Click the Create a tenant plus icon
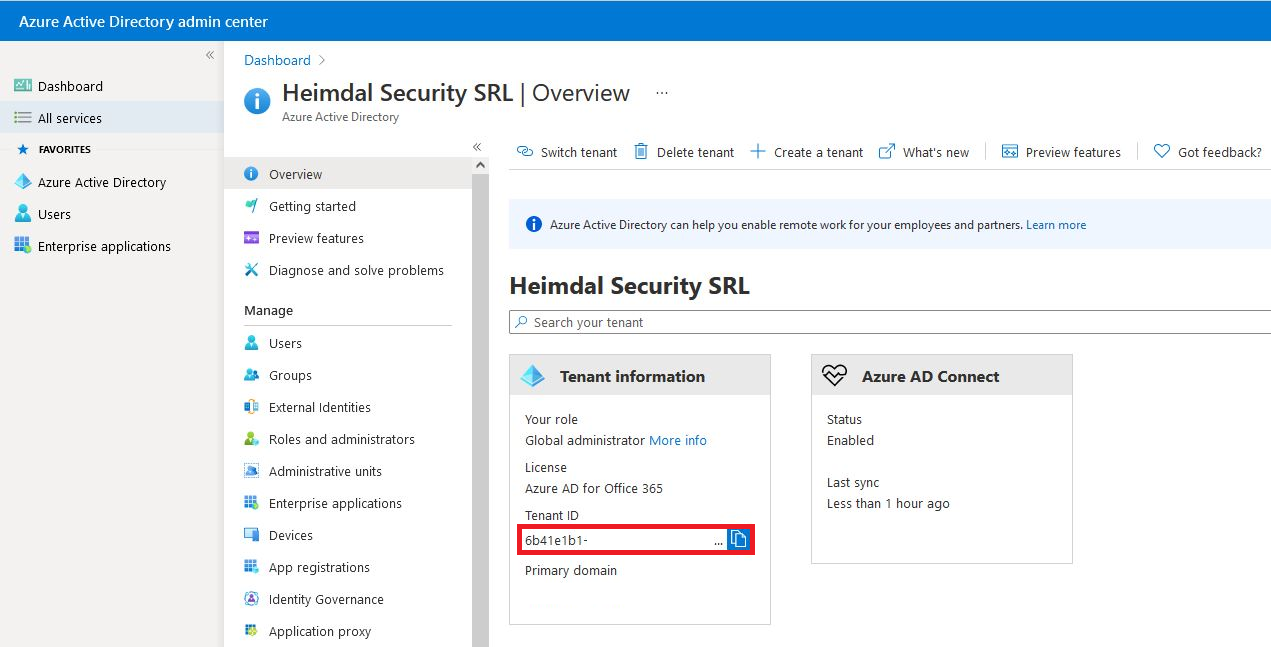Image resolution: width=1271 pixels, height=647 pixels. click(x=757, y=152)
